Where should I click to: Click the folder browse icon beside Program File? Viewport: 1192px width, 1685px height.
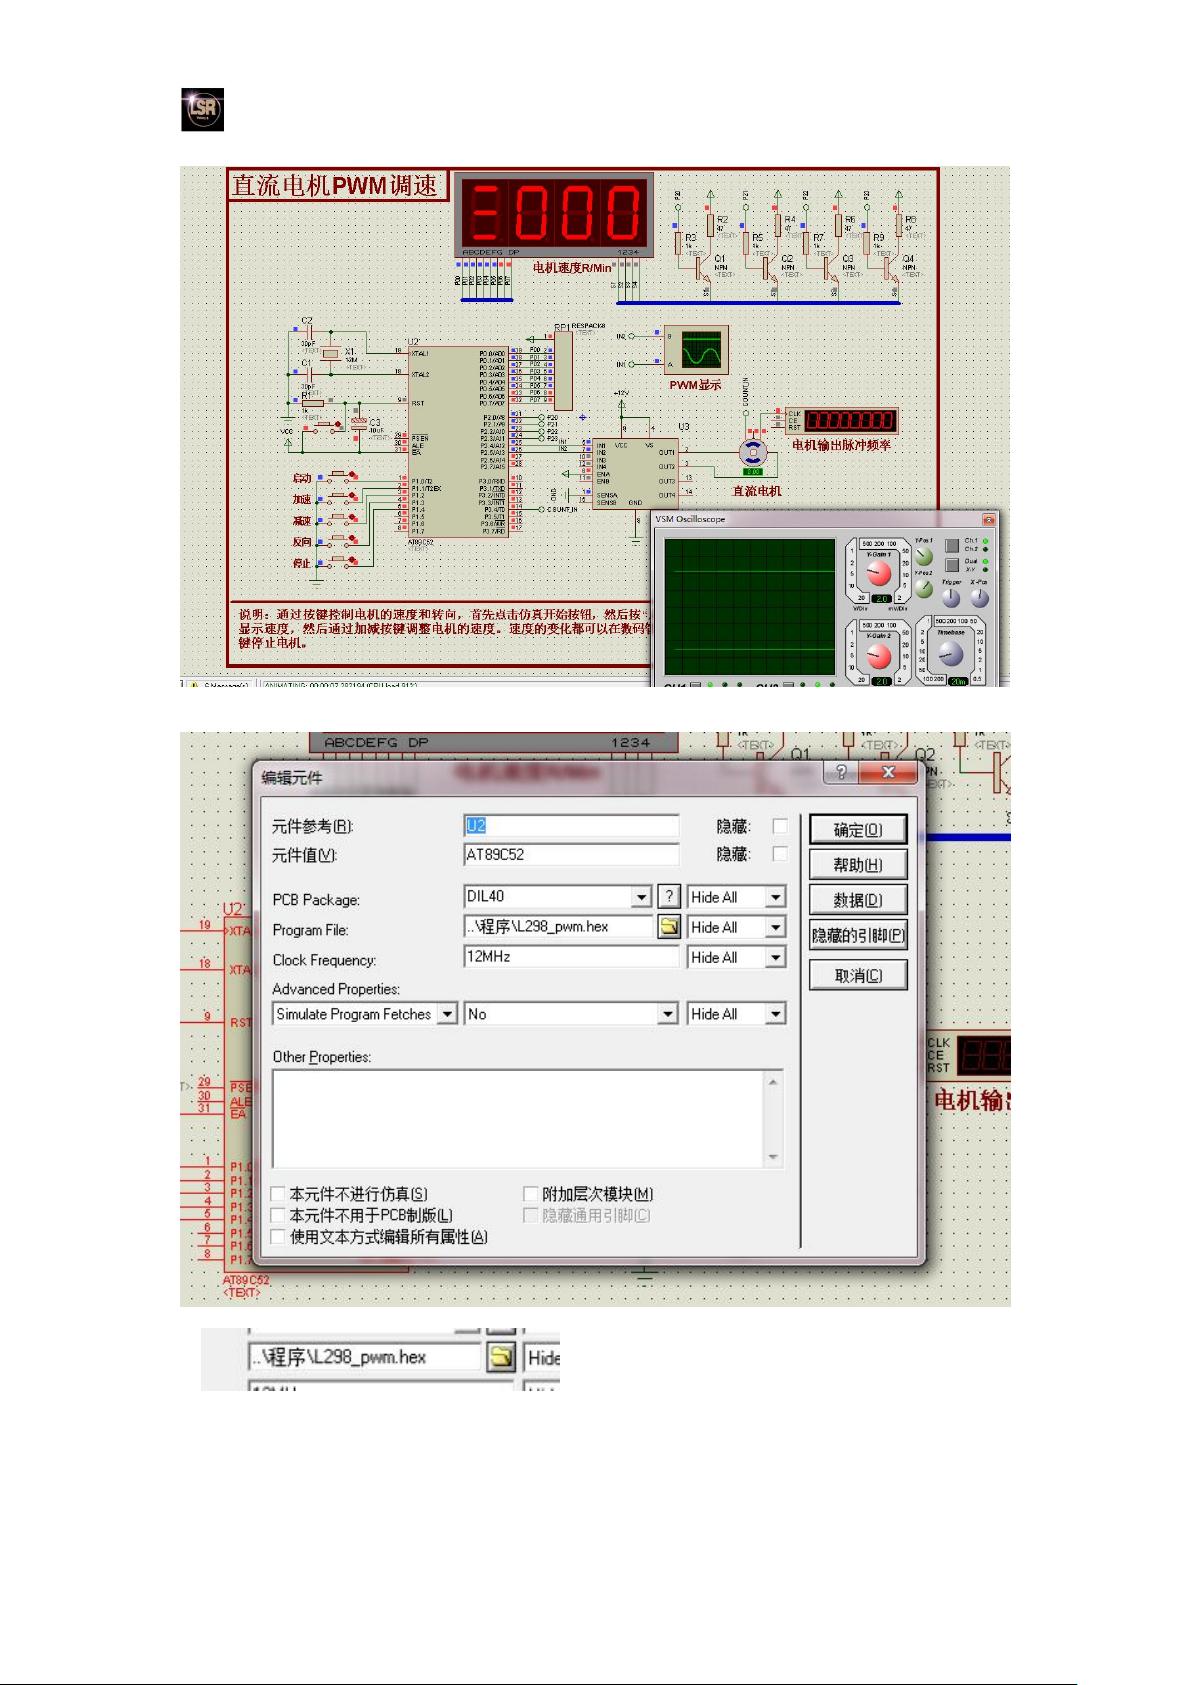tap(669, 927)
